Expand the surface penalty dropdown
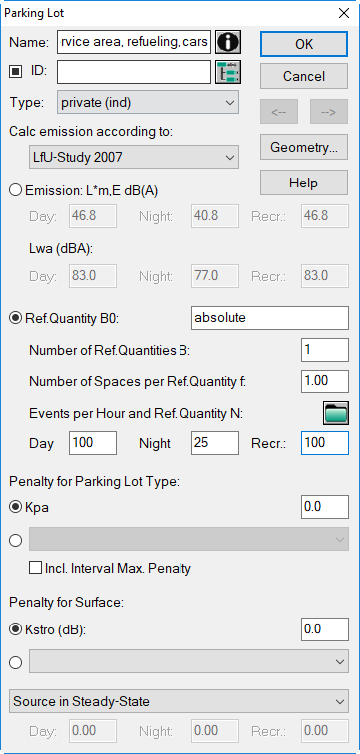The width and height of the screenshot is (360, 754). click(189, 662)
